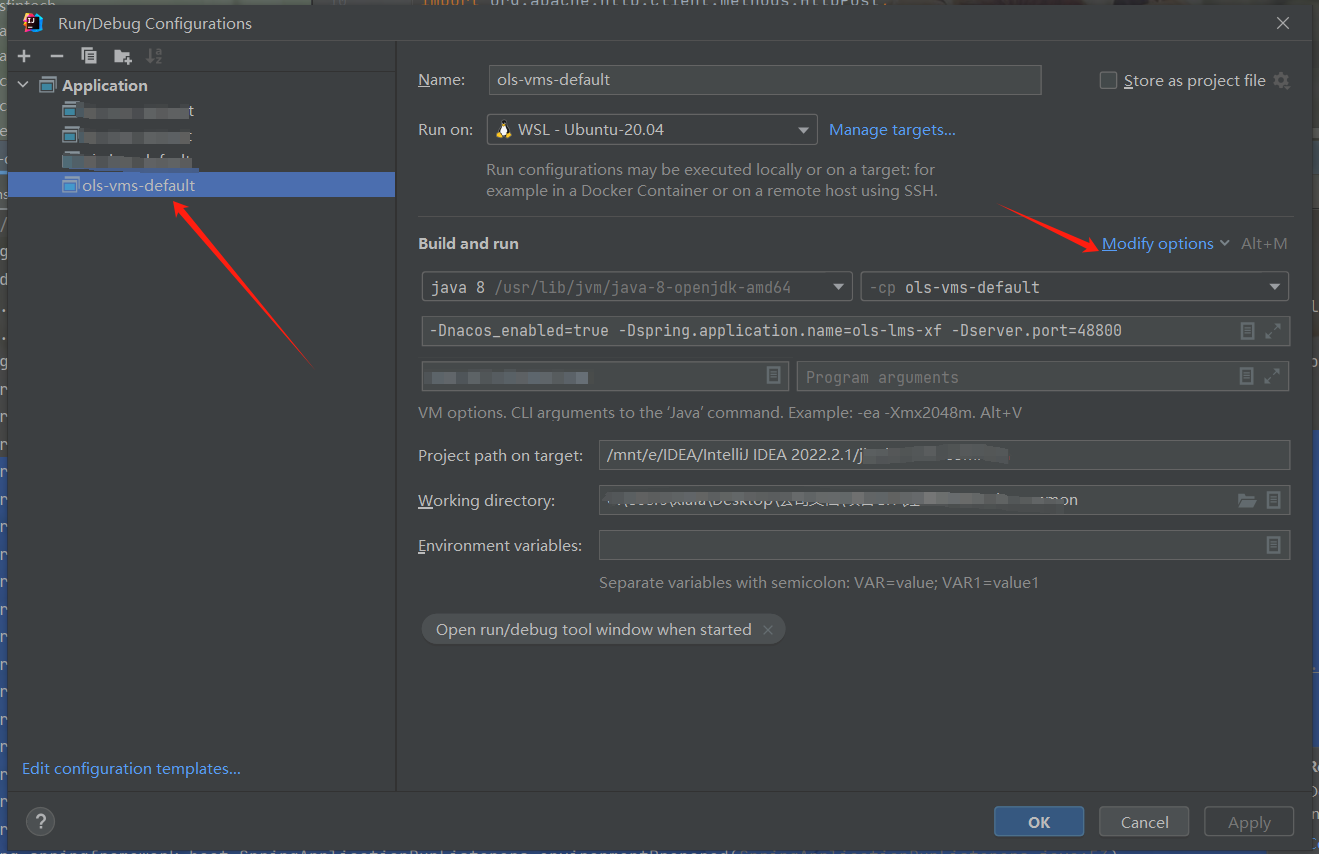Edit Environment variables via list icon

click(1273, 545)
